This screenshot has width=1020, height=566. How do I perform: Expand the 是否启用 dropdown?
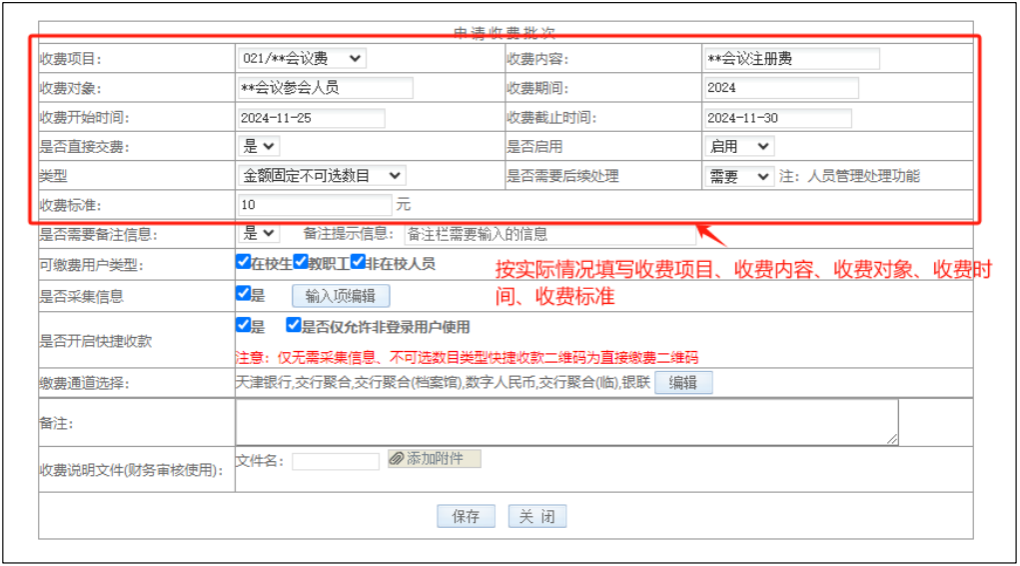click(738, 147)
